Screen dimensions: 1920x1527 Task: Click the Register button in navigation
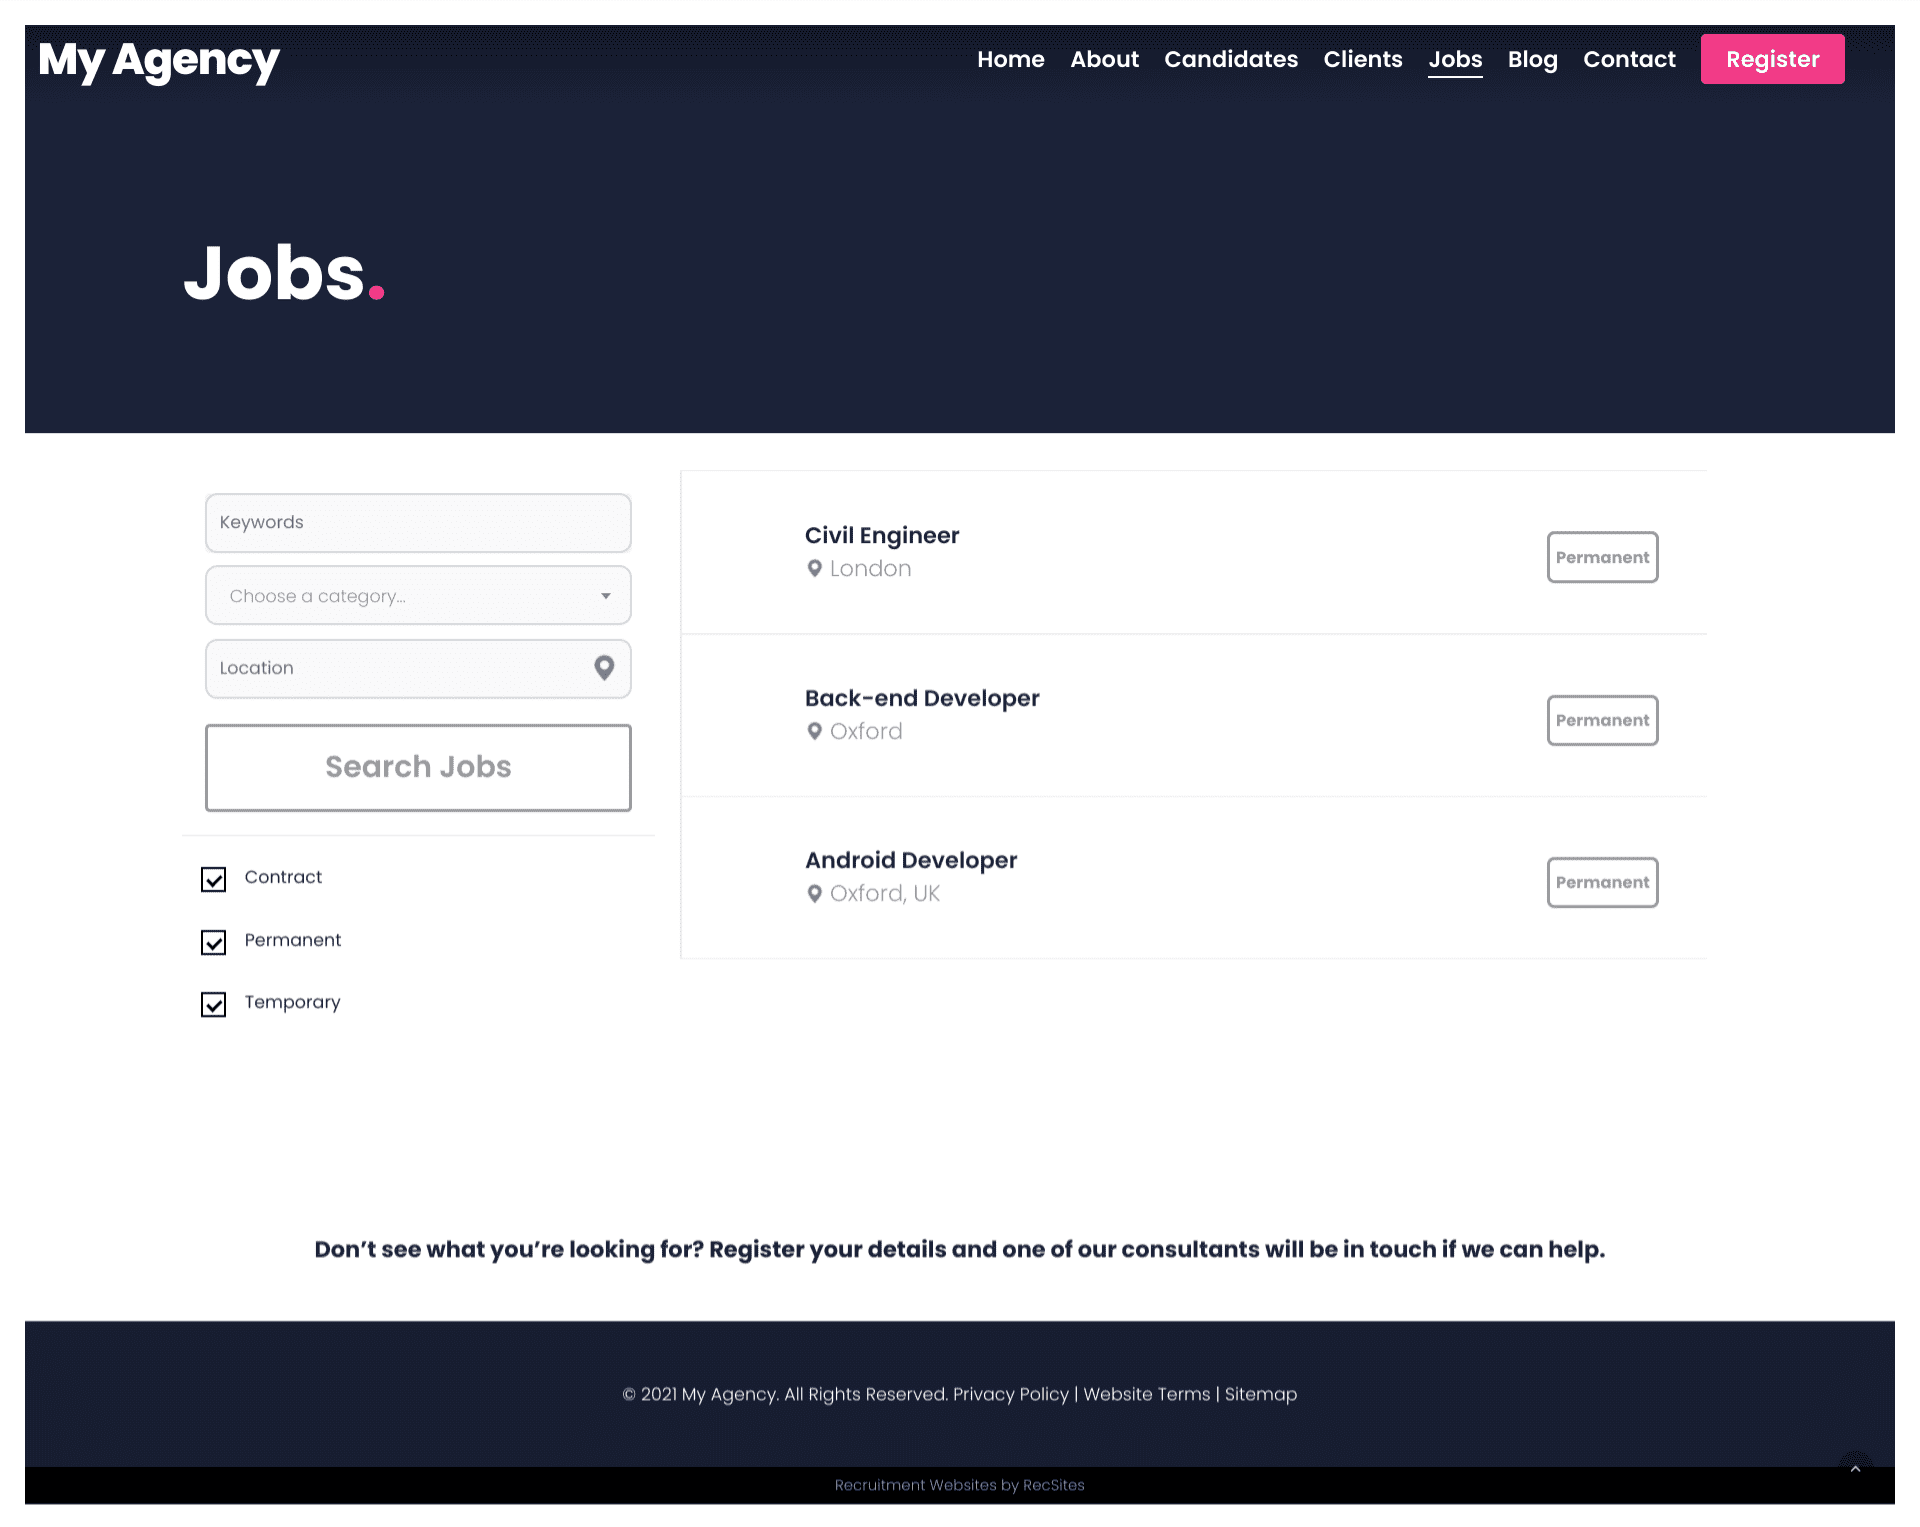pyautogui.click(x=1772, y=58)
